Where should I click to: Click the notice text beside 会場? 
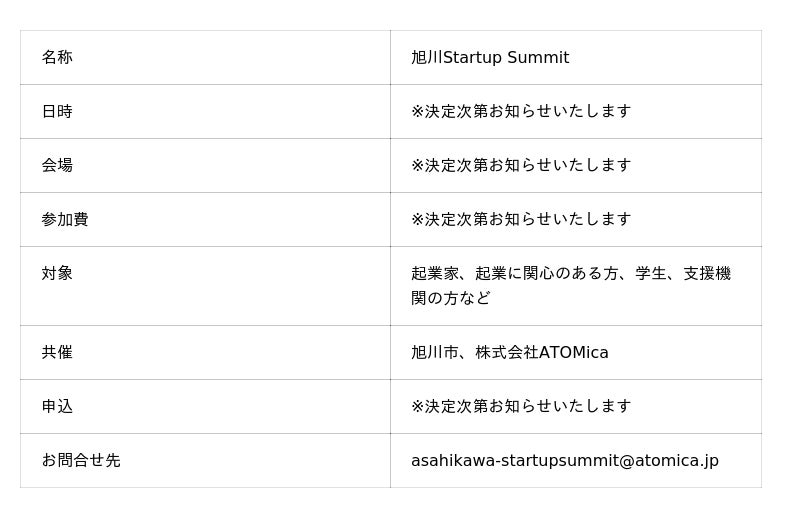coord(521,165)
